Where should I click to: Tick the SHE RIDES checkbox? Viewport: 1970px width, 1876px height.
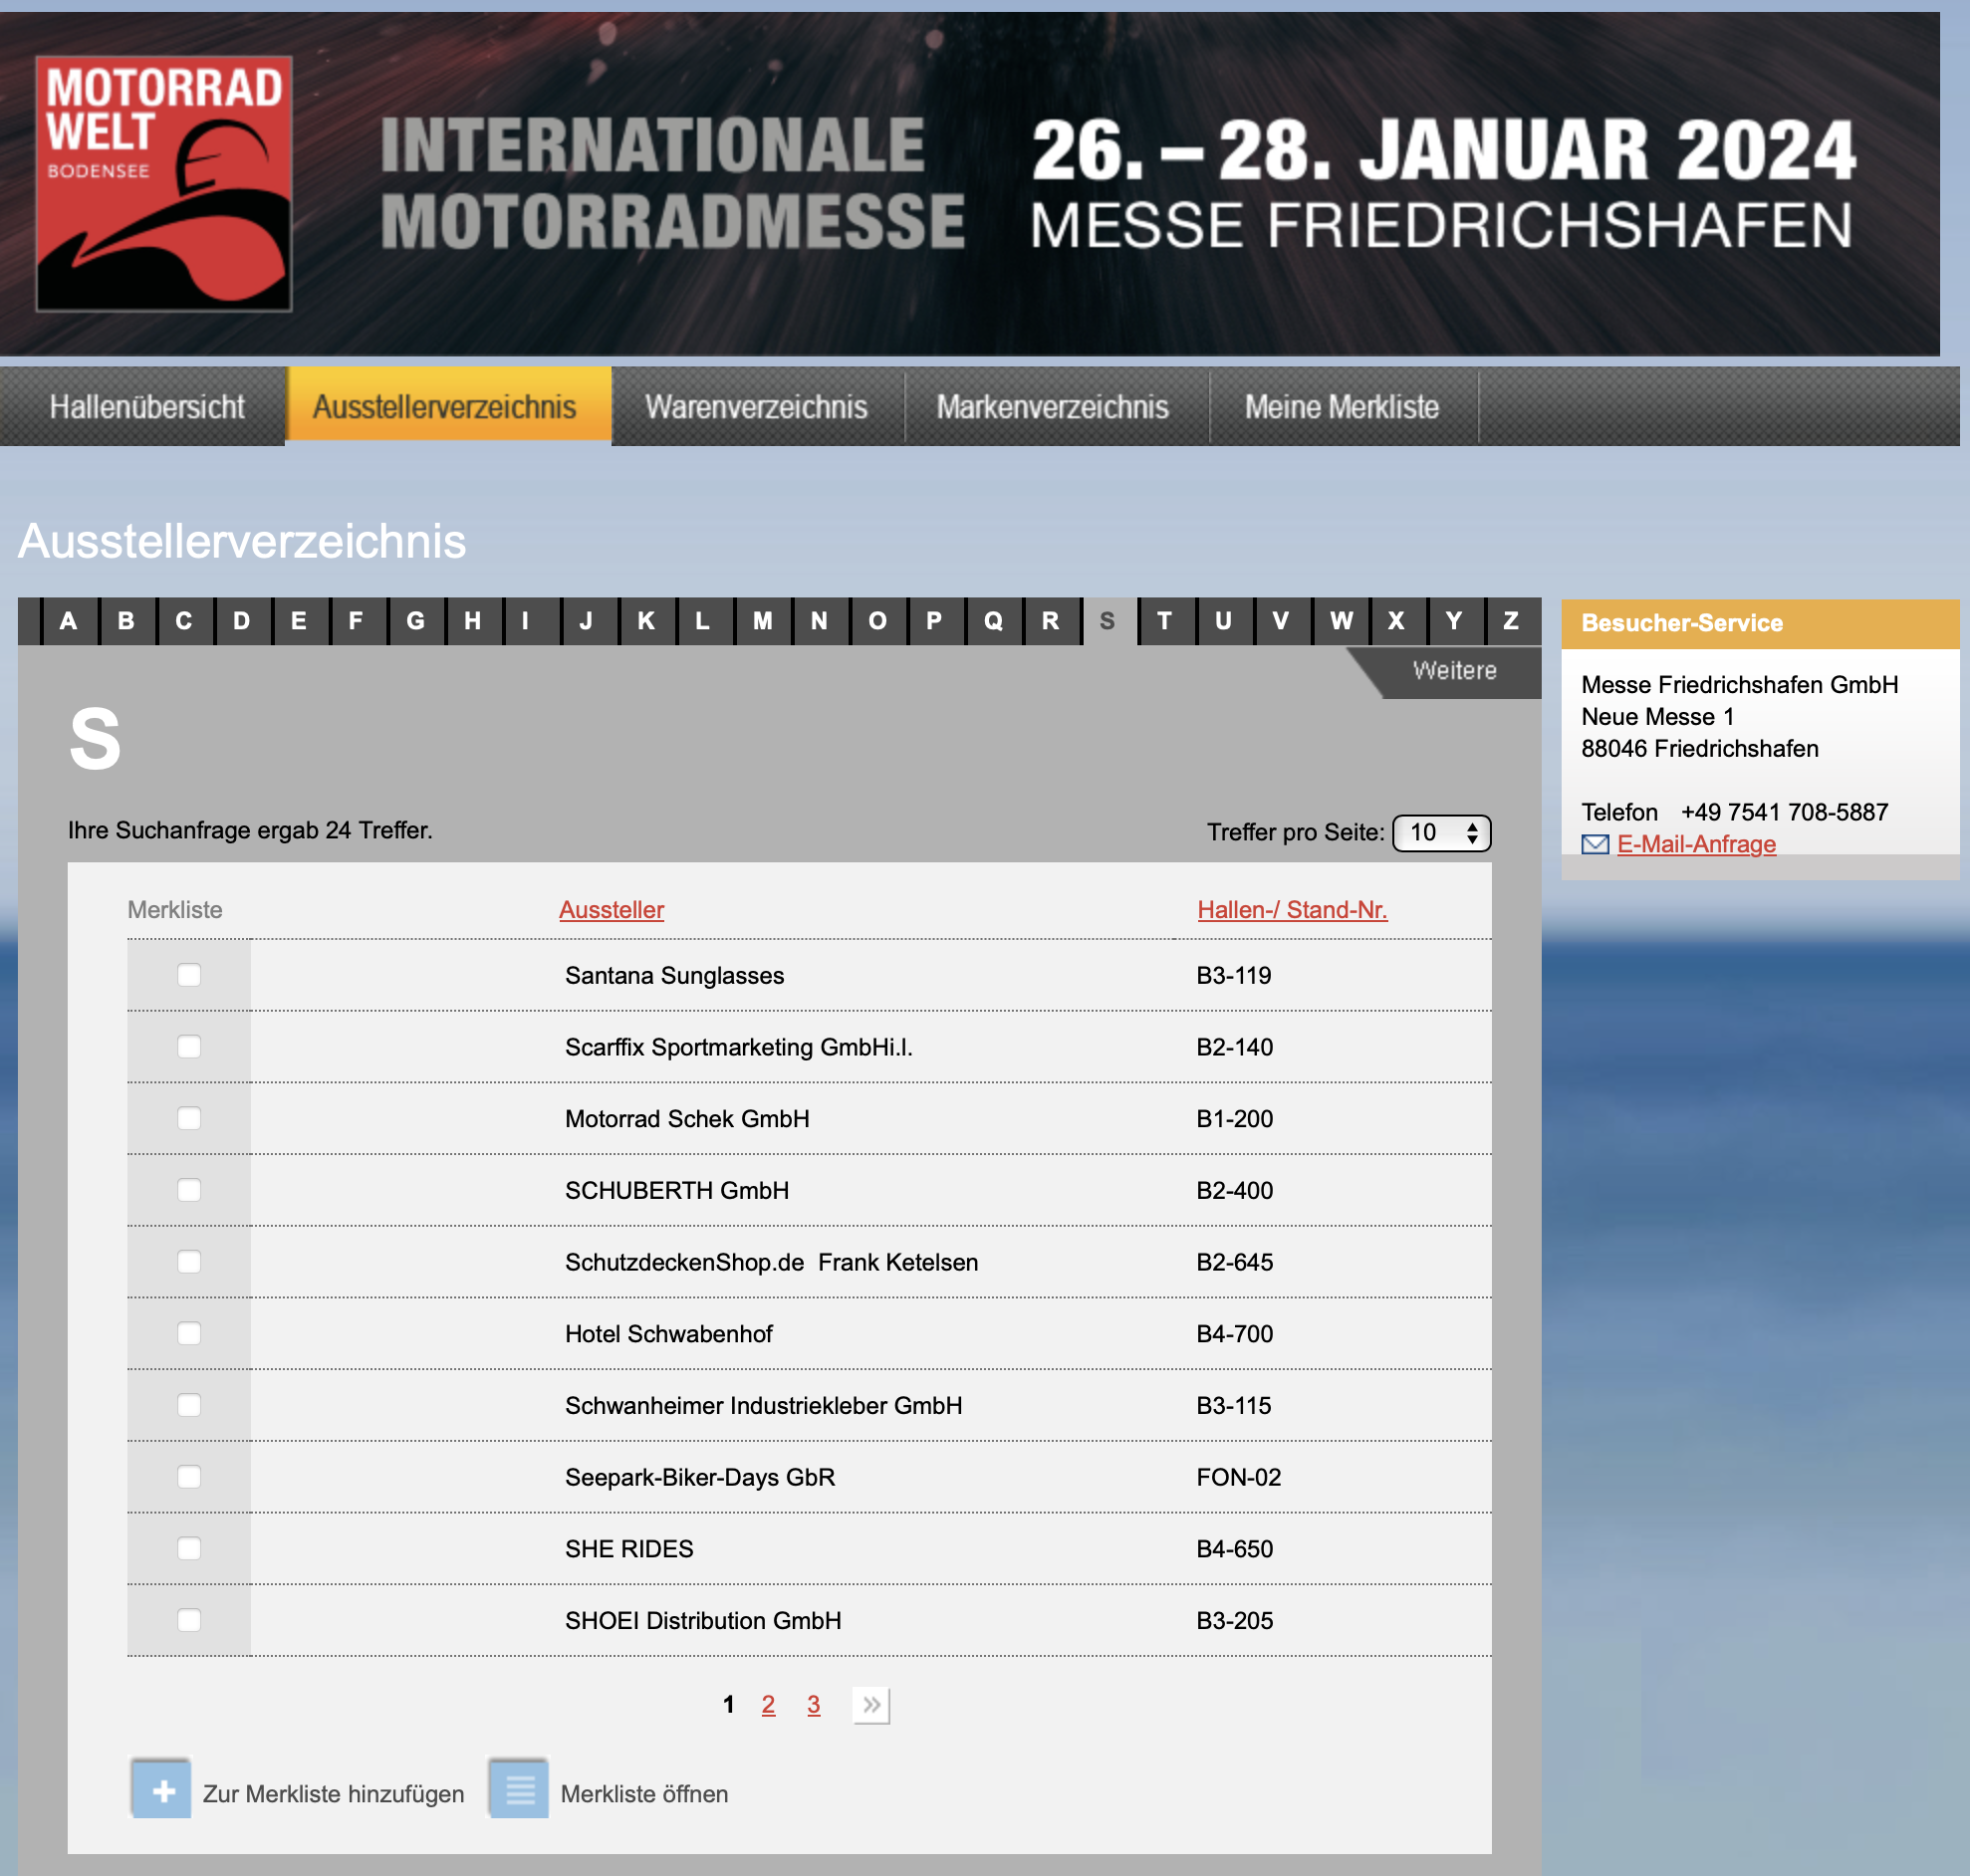pos(189,1549)
